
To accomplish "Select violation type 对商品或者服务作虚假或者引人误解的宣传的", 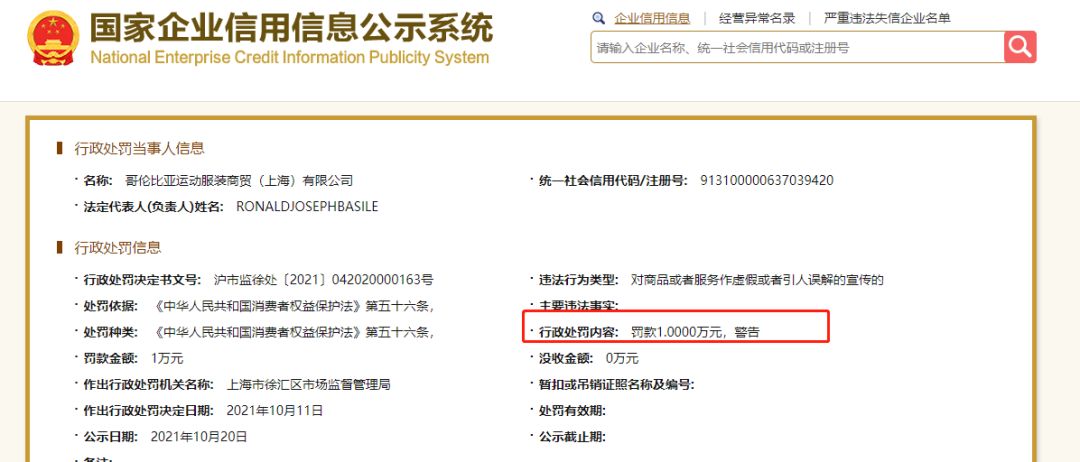I will coord(757,280).
